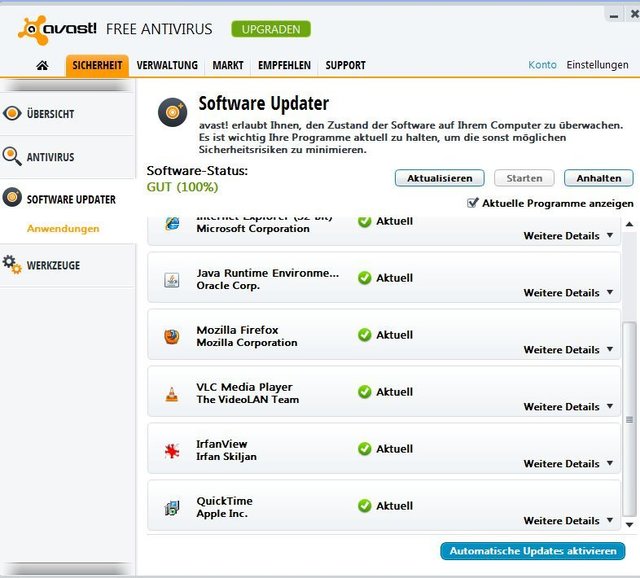Click the QuickTime program icon

172,508
